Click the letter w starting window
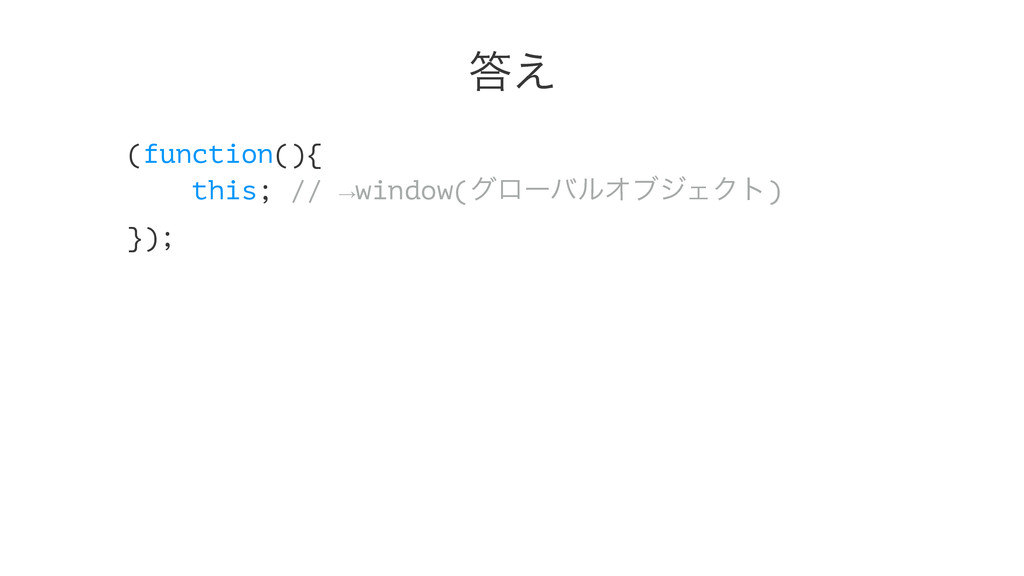The width and height of the screenshot is (1024, 576). tap(364, 192)
